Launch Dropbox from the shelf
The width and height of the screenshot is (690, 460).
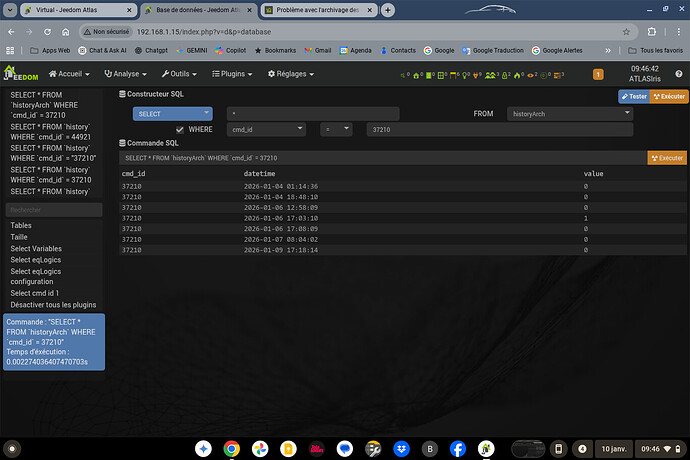401,449
